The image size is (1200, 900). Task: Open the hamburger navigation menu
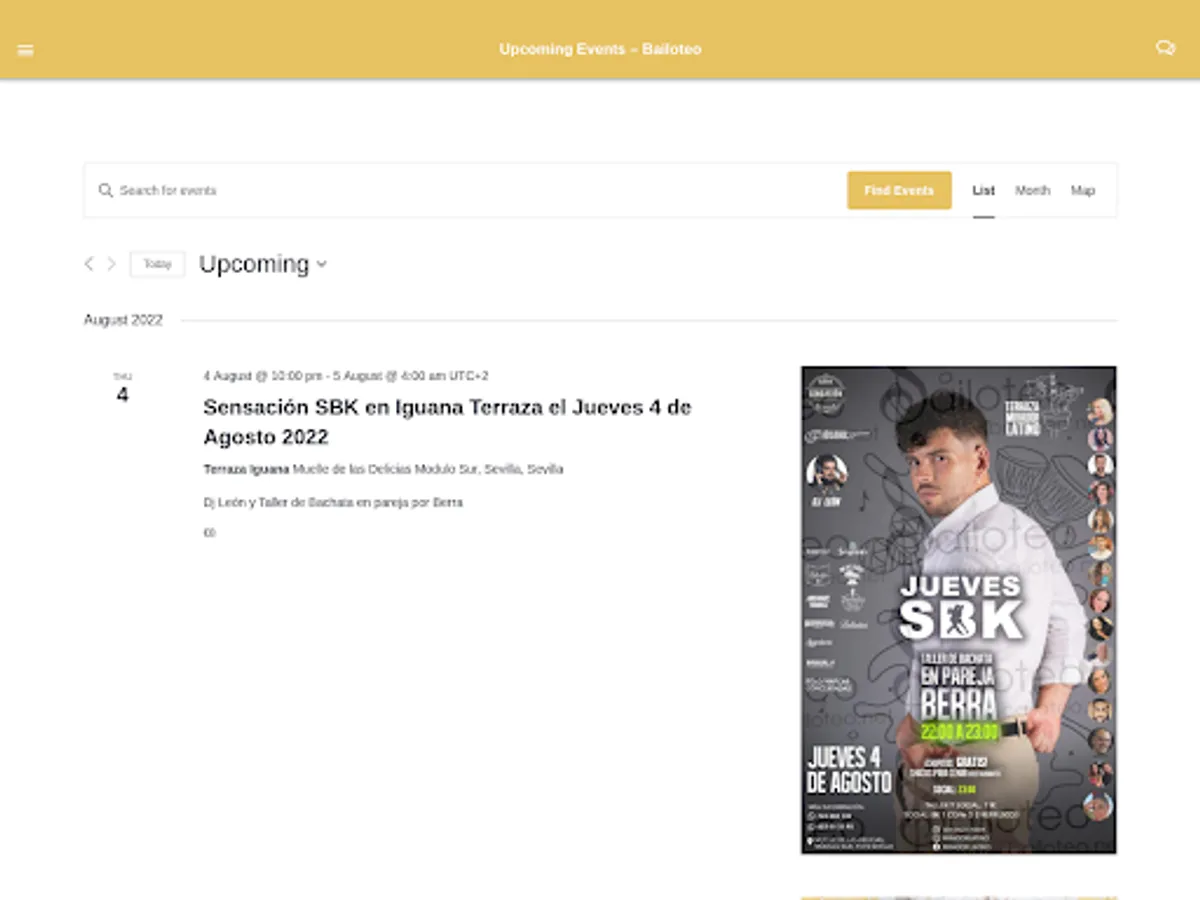(x=25, y=49)
